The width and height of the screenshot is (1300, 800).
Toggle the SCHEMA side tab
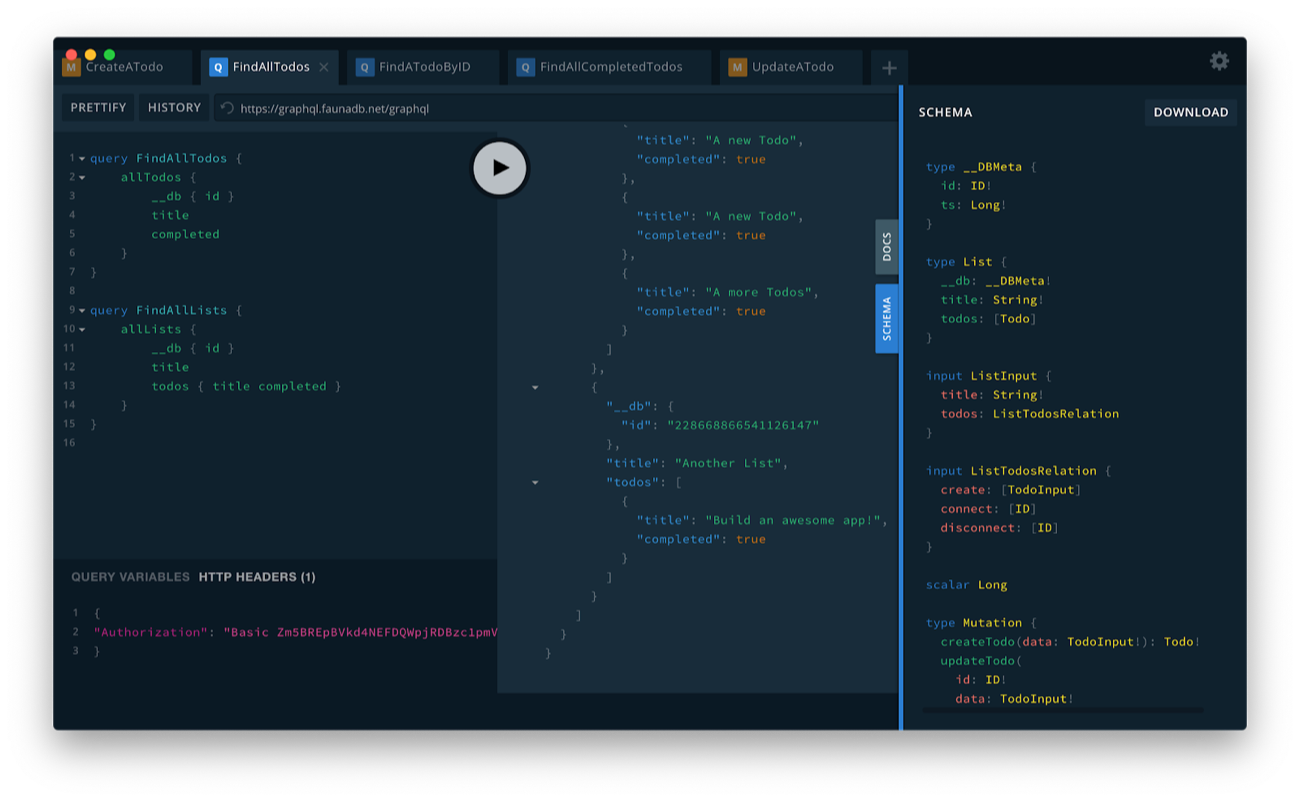(886, 318)
